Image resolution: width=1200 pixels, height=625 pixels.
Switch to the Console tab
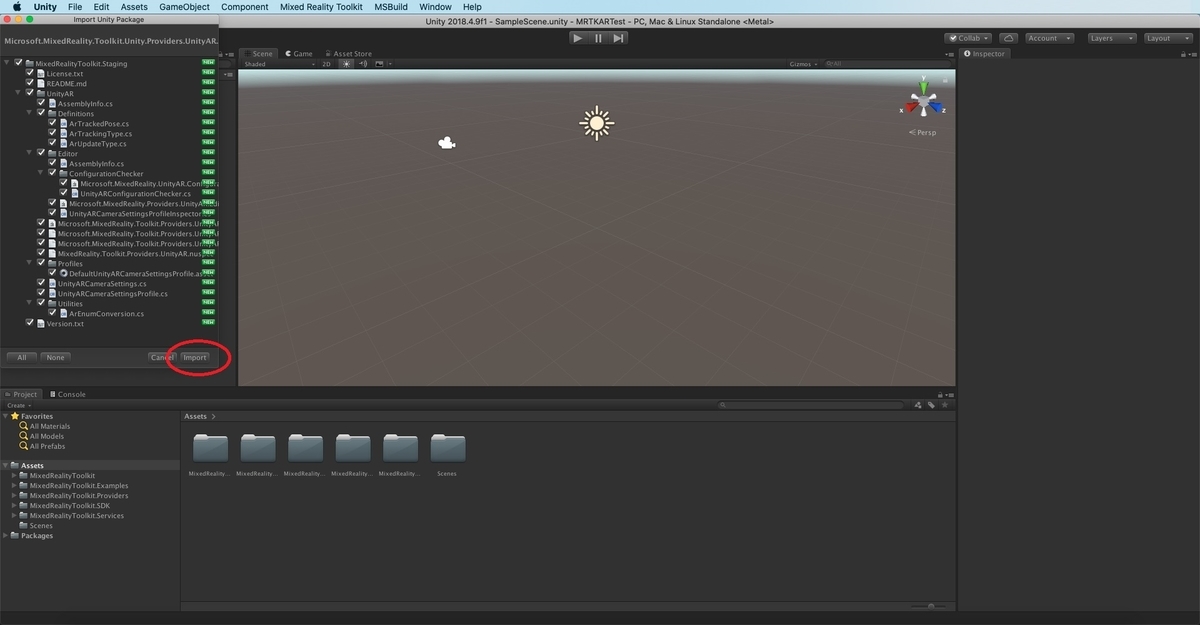point(67,394)
